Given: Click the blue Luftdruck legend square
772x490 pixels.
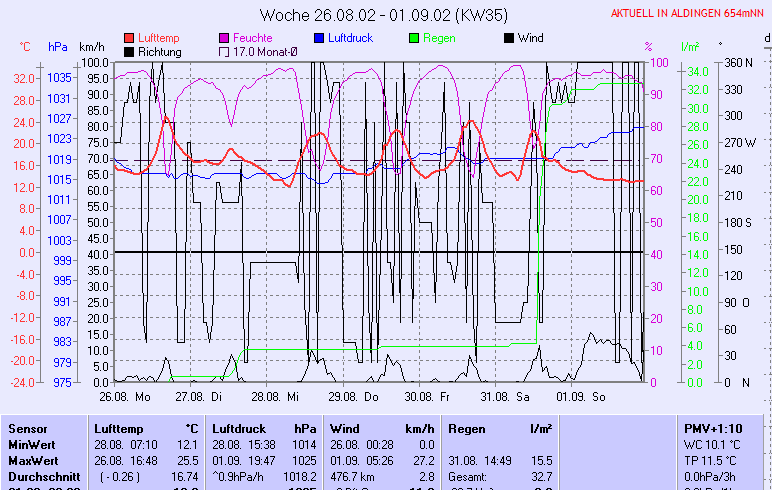Looking at the screenshot, I should coord(319,38).
